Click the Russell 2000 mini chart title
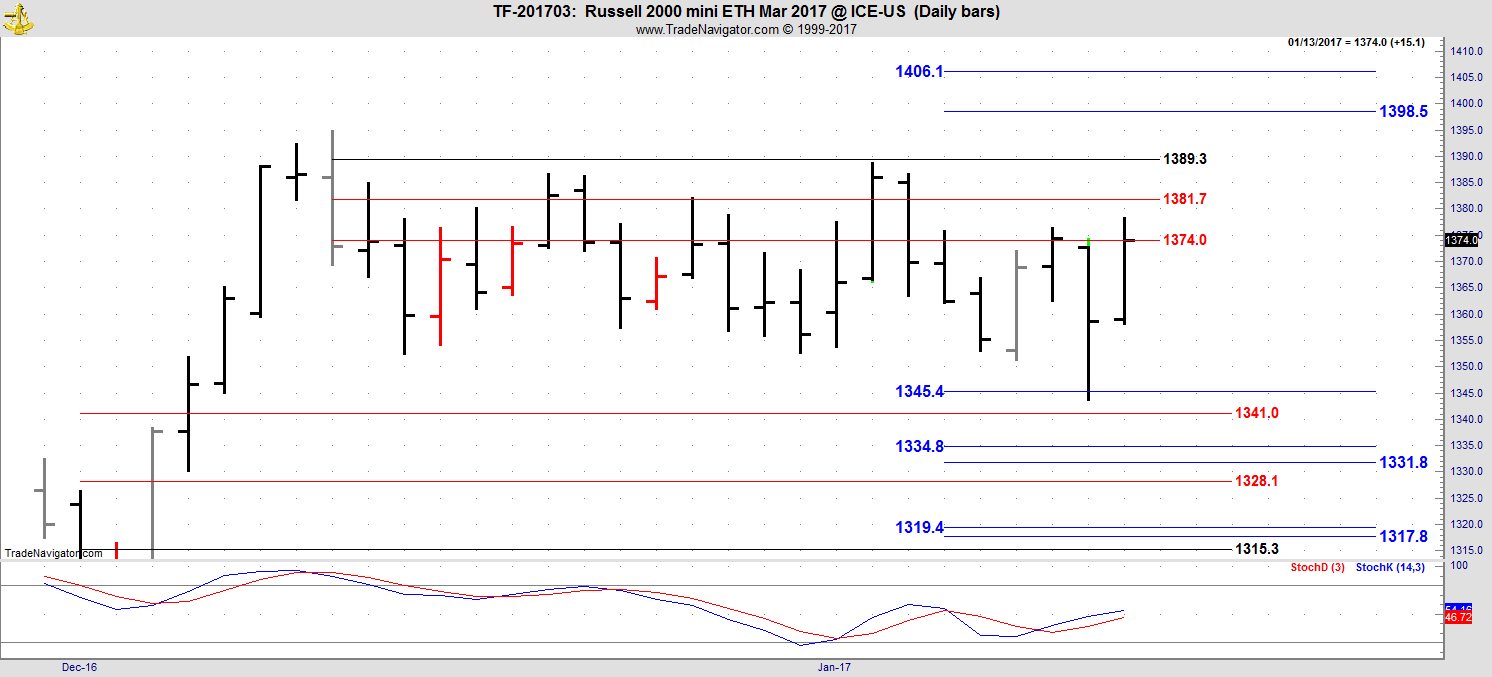1492x677 pixels. coord(746,12)
